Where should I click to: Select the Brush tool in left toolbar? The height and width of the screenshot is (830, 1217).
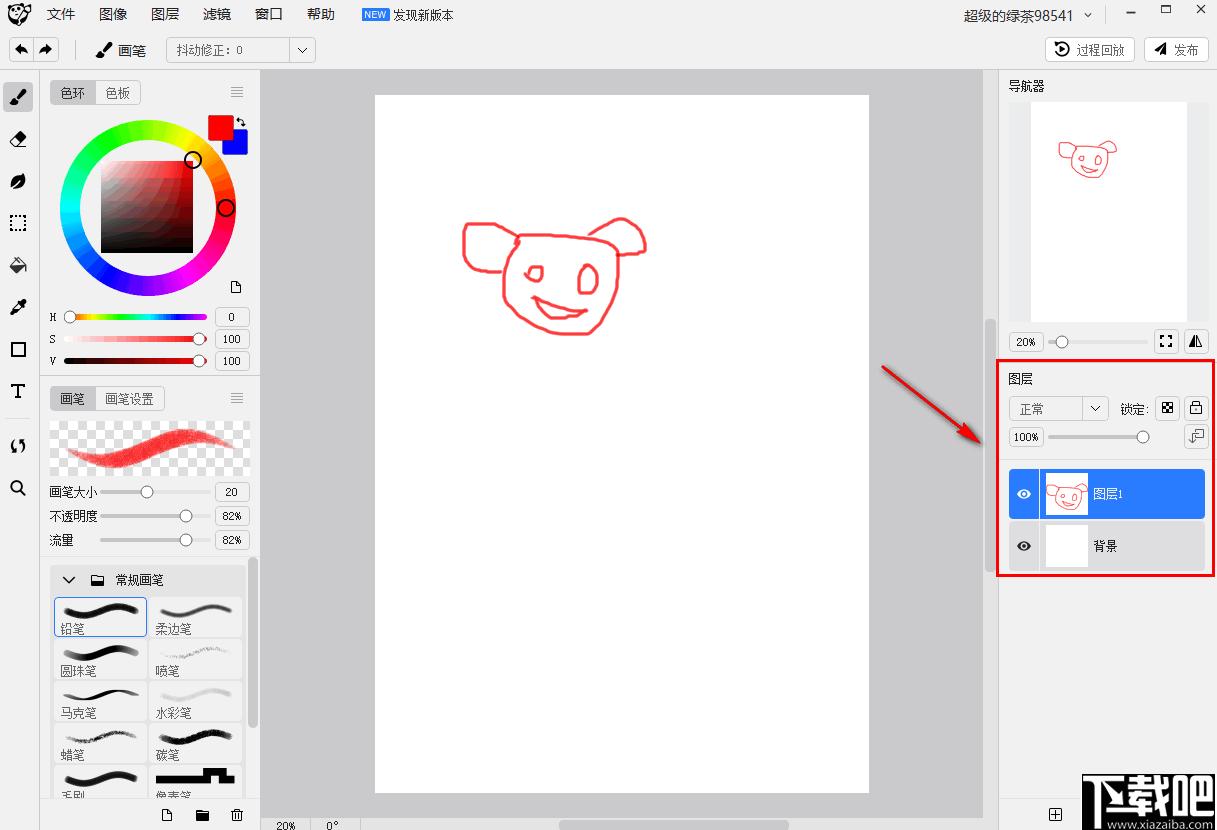pyautogui.click(x=18, y=97)
